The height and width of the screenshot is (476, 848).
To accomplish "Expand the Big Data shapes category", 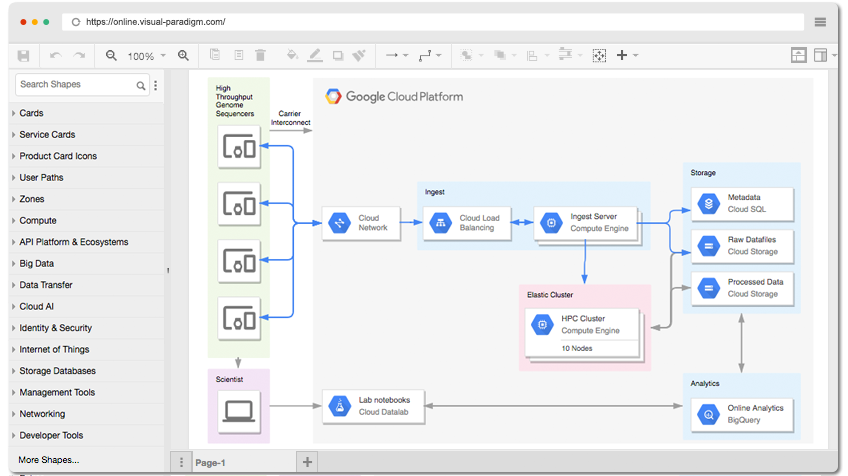I will coord(87,263).
